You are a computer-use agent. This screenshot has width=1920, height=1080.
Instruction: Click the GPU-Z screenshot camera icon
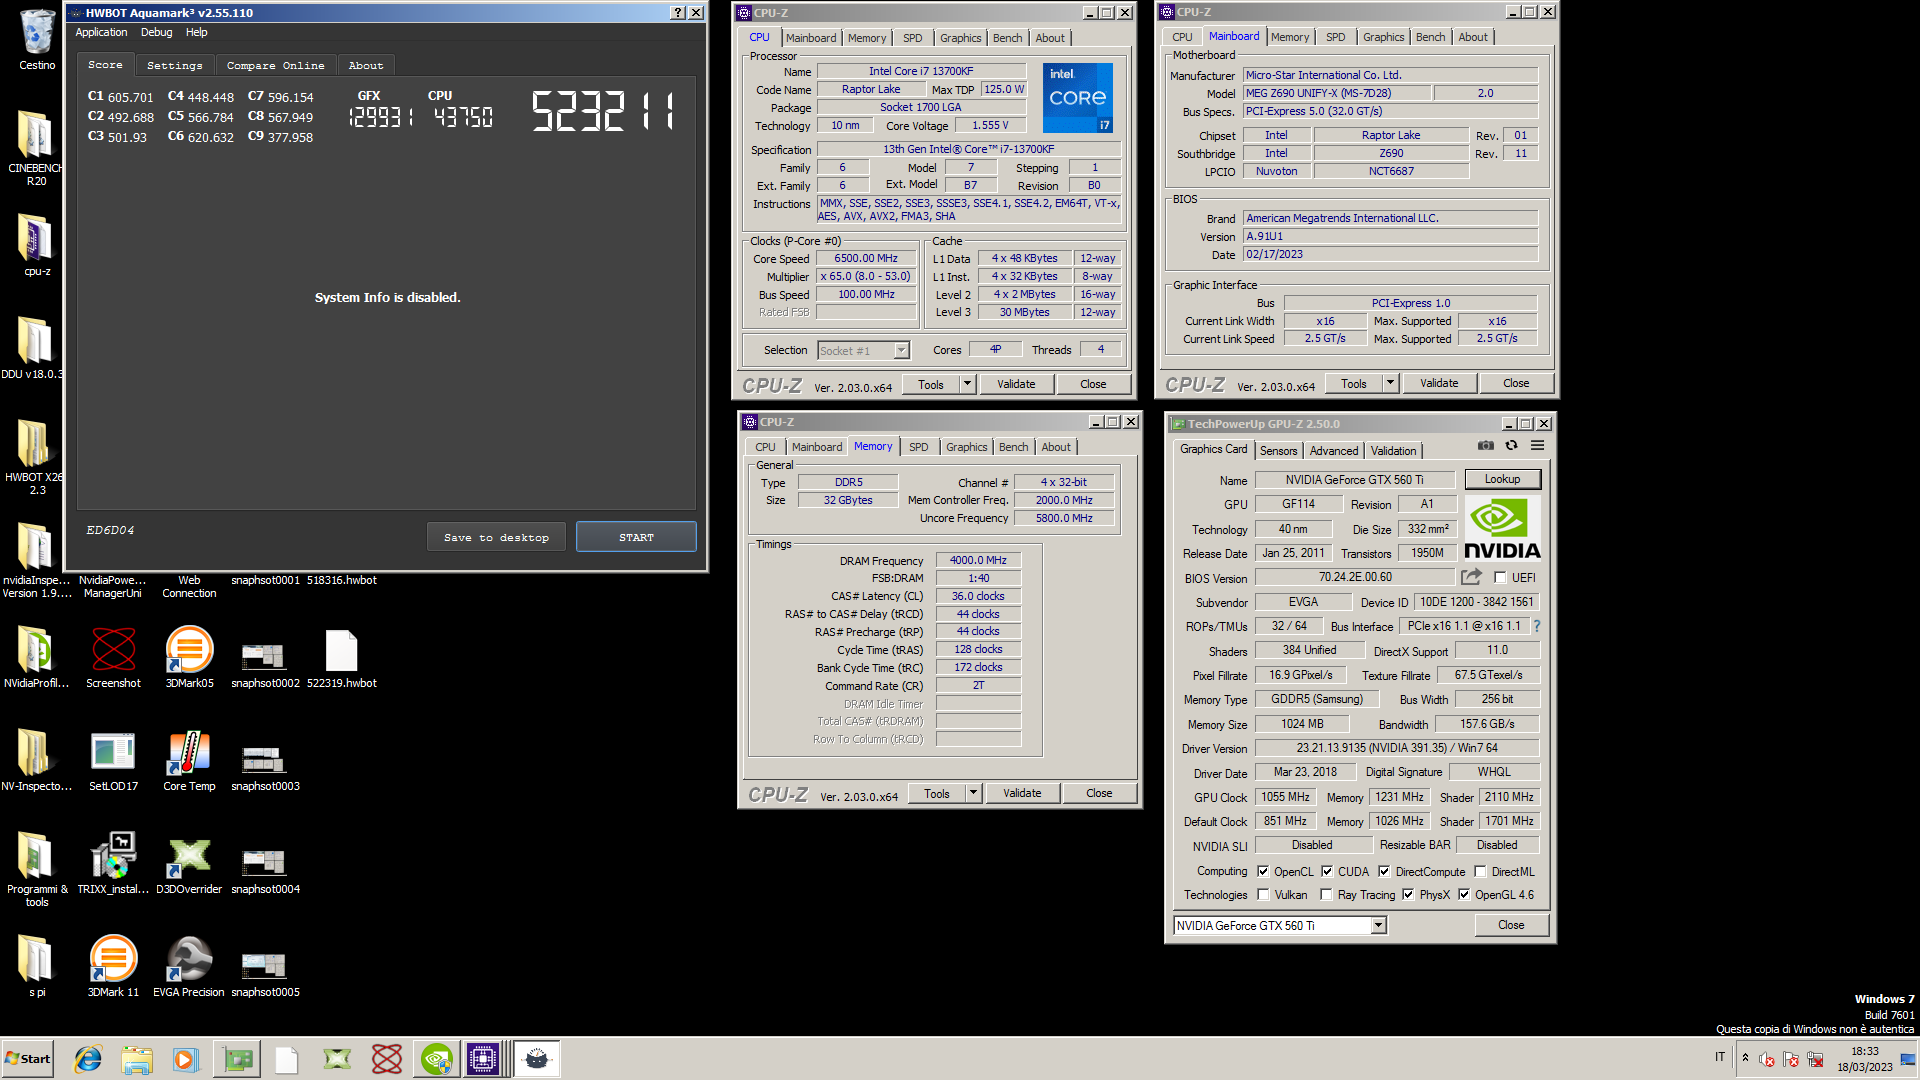tap(1486, 446)
